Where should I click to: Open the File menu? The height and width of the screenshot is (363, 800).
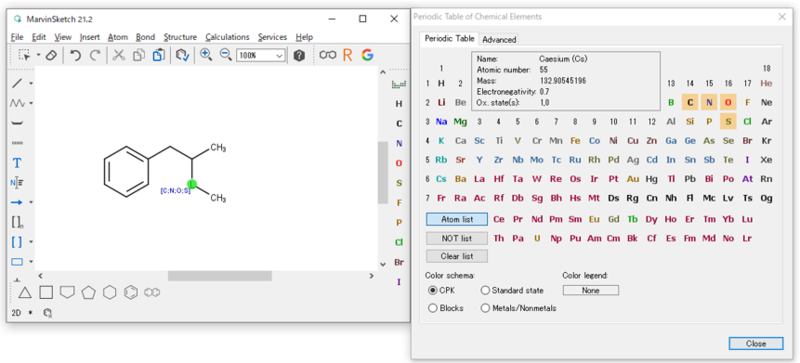click(17, 37)
